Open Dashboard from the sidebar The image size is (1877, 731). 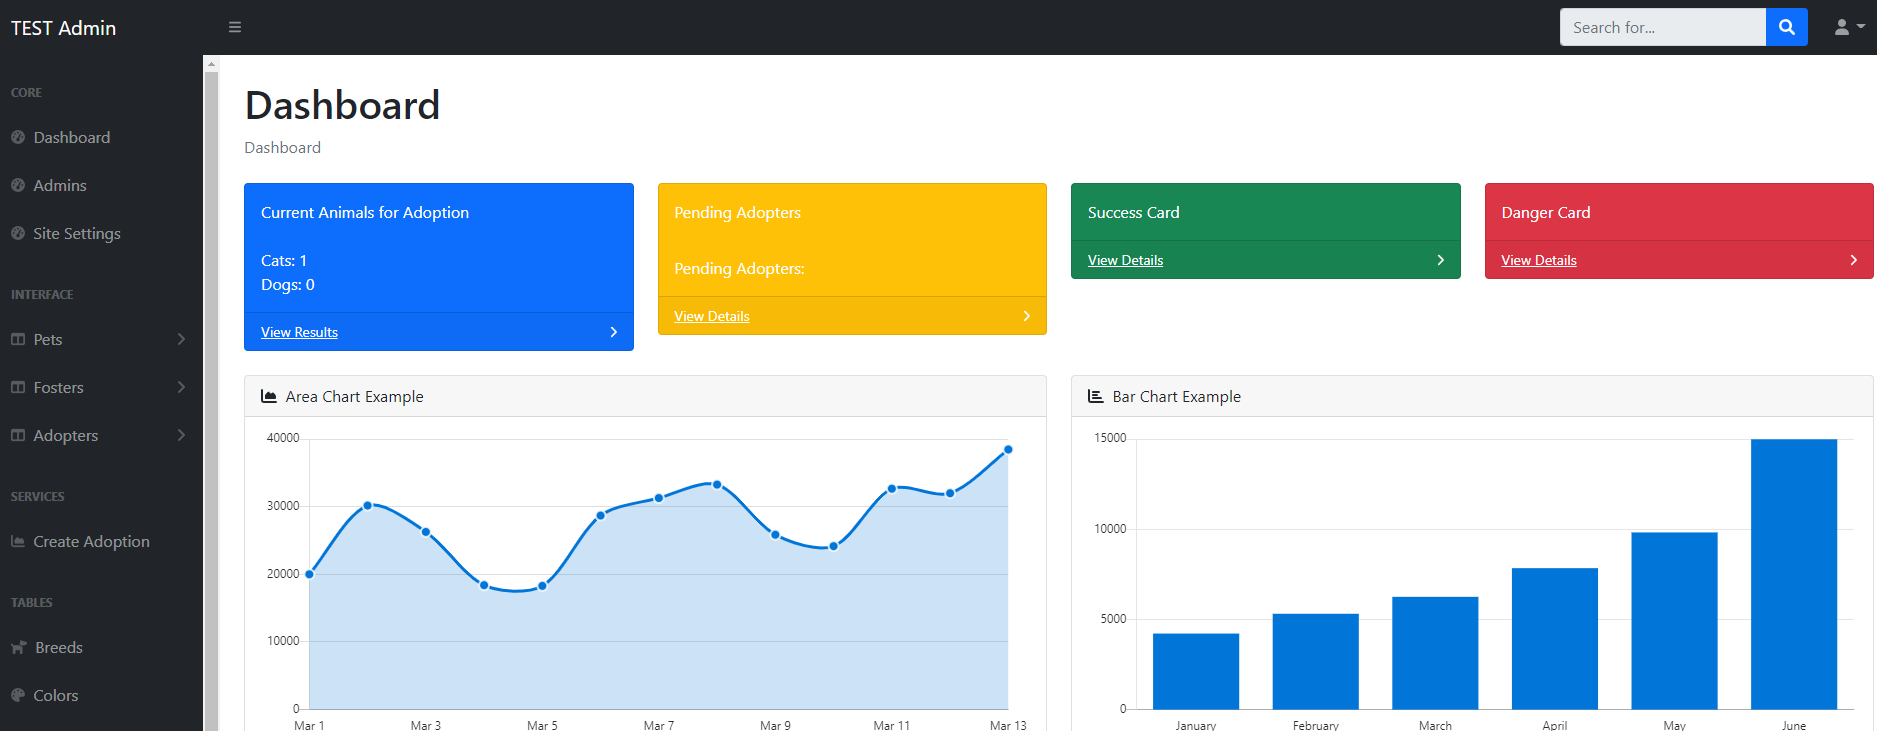tap(71, 137)
